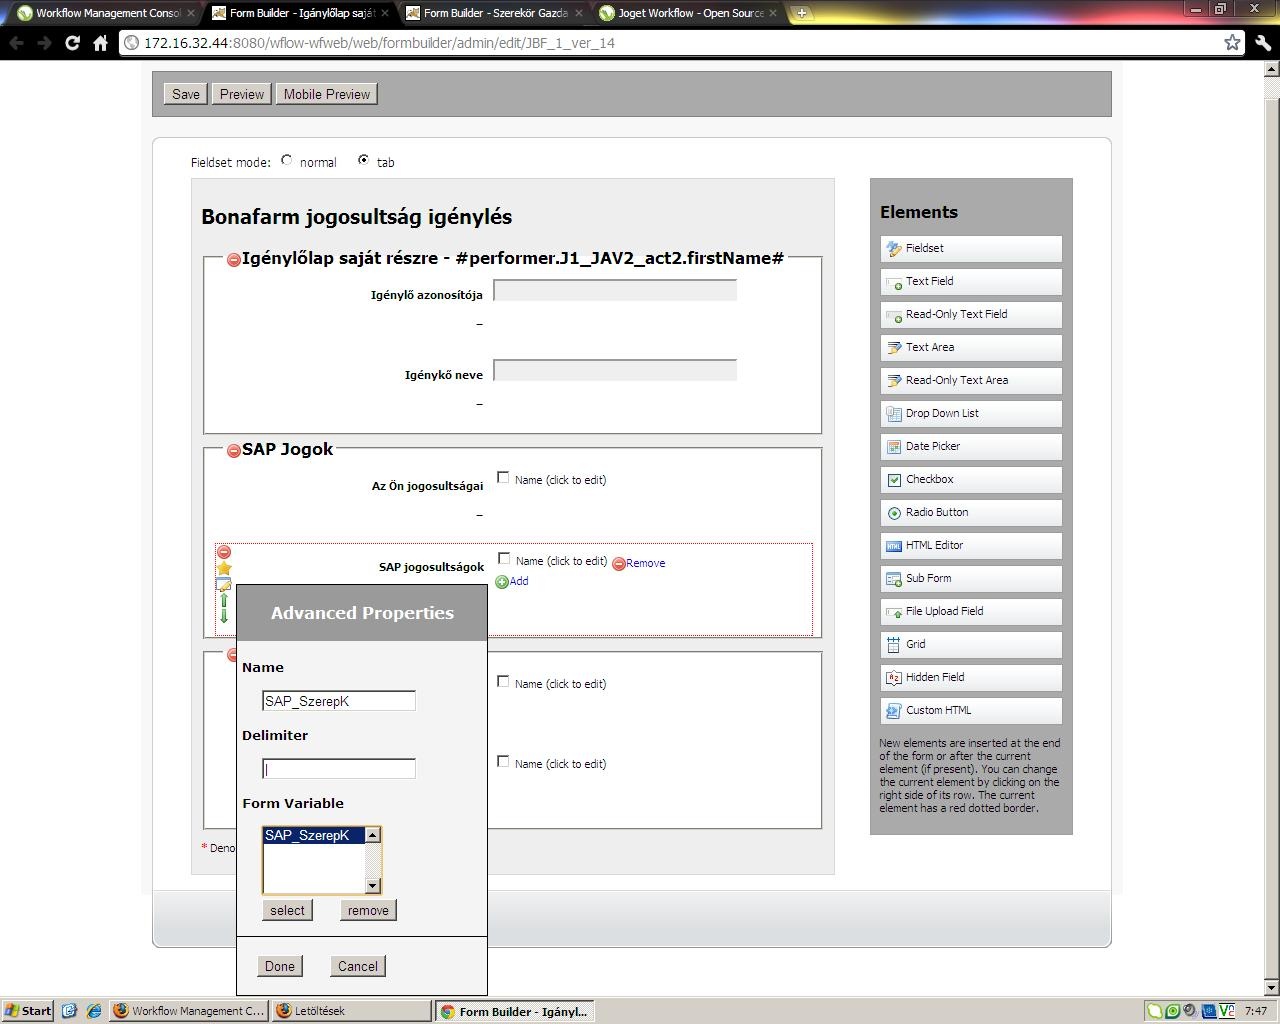The width and height of the screenshot is (1280, 1024).
Task: Insert a Date Picker element
Action: point(971,446)
